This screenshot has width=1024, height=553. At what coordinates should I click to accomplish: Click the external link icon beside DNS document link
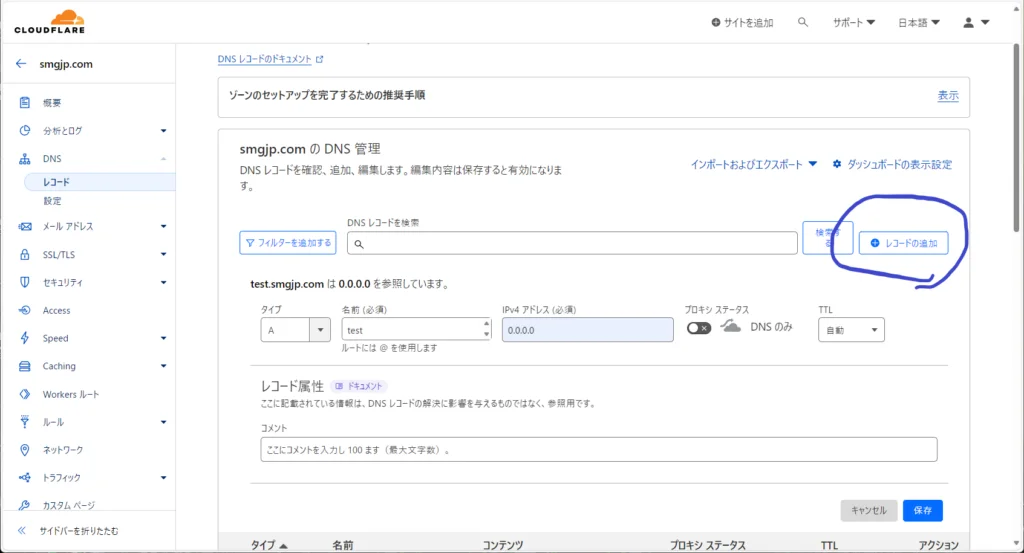[x=319, y=59]
